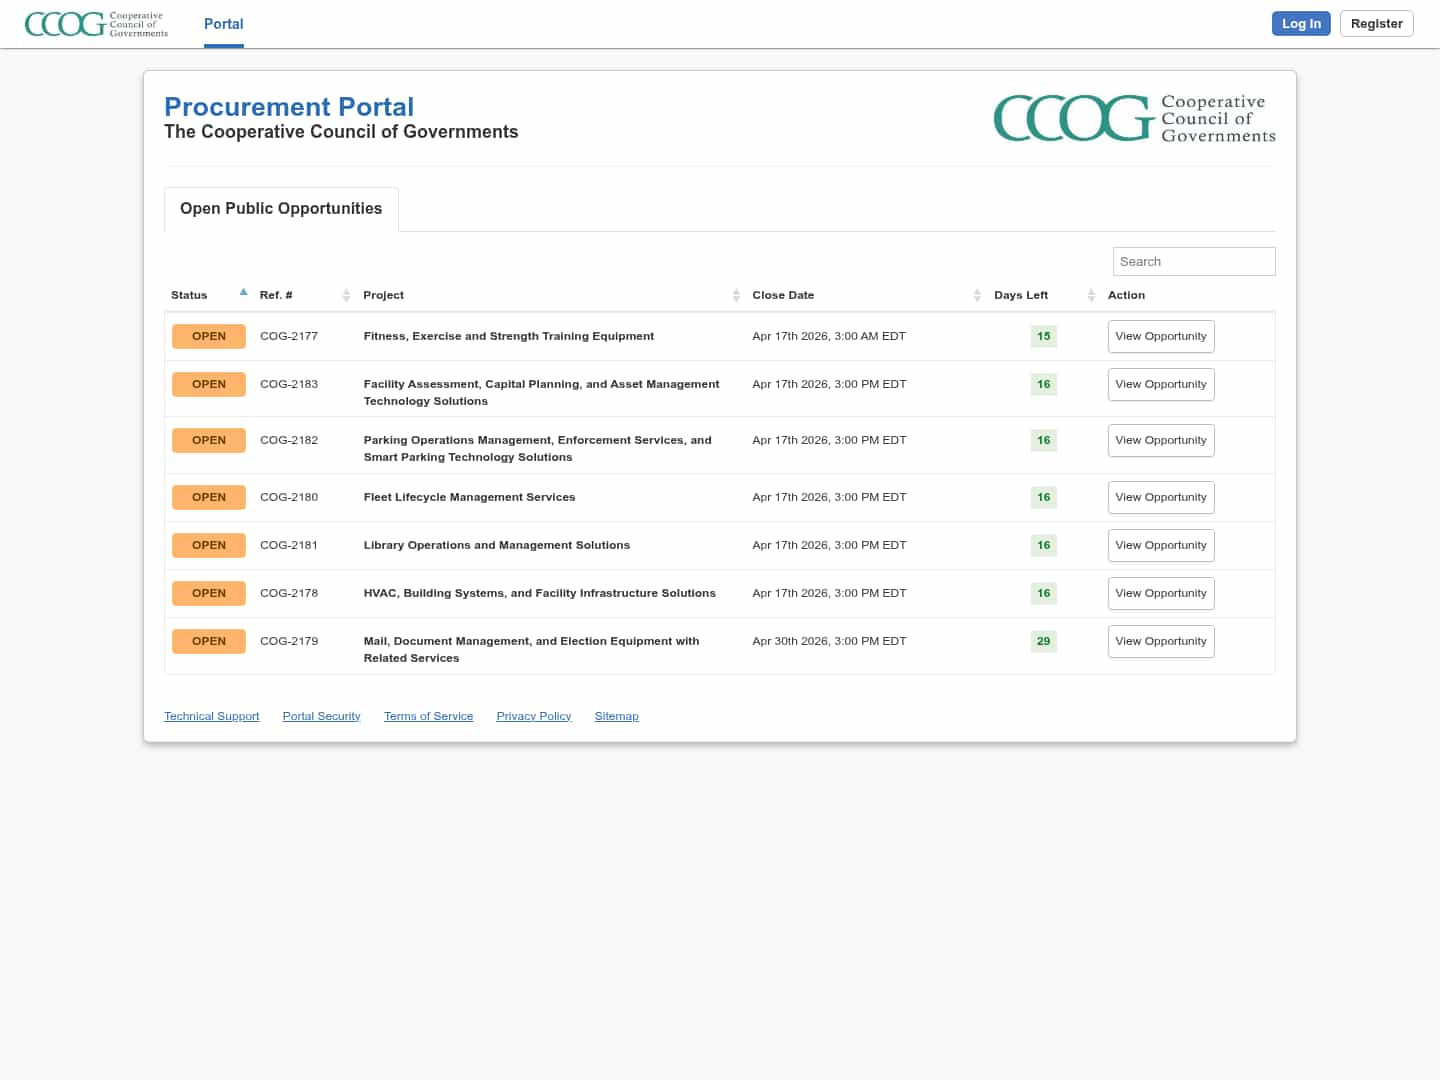This screenshot has width=1440, height=1080.
Task: Select the Open Public Opportunities tab
Action: 281,209
